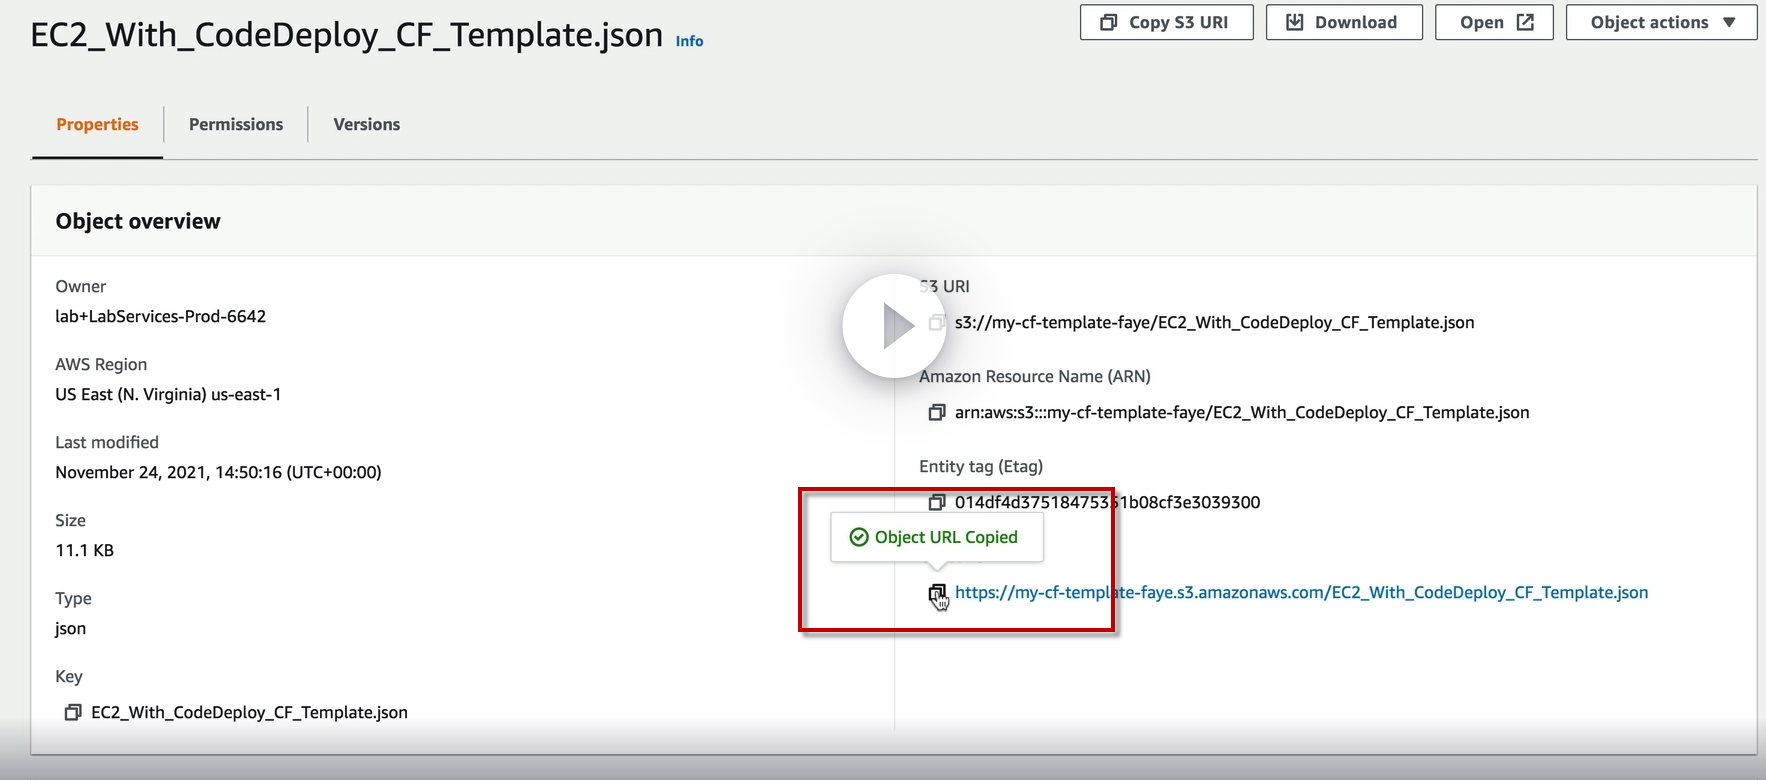Click the Object overview heading

(x=138, y=222)
